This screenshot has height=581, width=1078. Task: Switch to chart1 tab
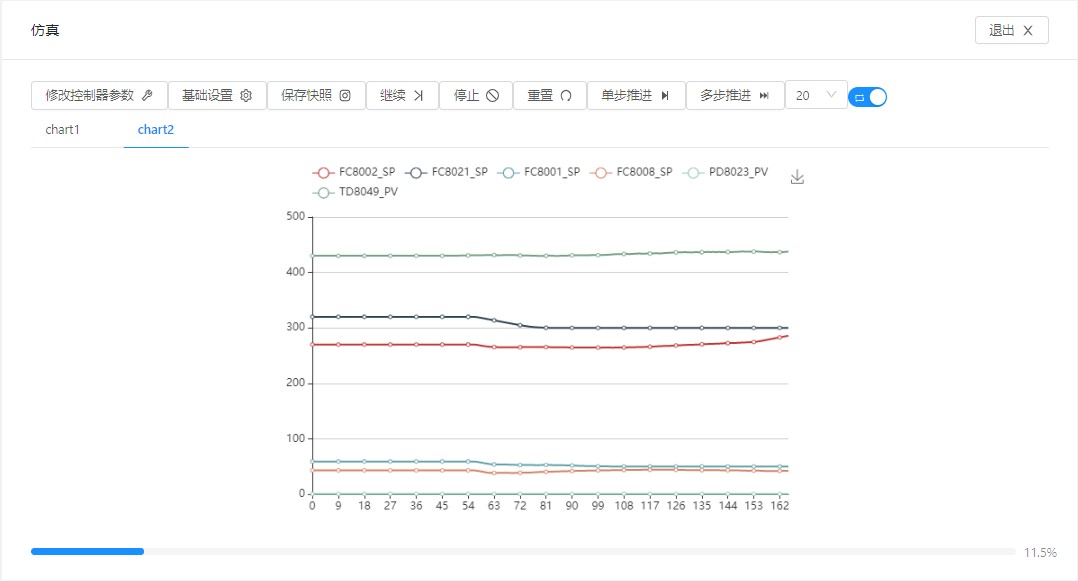pyautogui.click(x=62, y=130)
